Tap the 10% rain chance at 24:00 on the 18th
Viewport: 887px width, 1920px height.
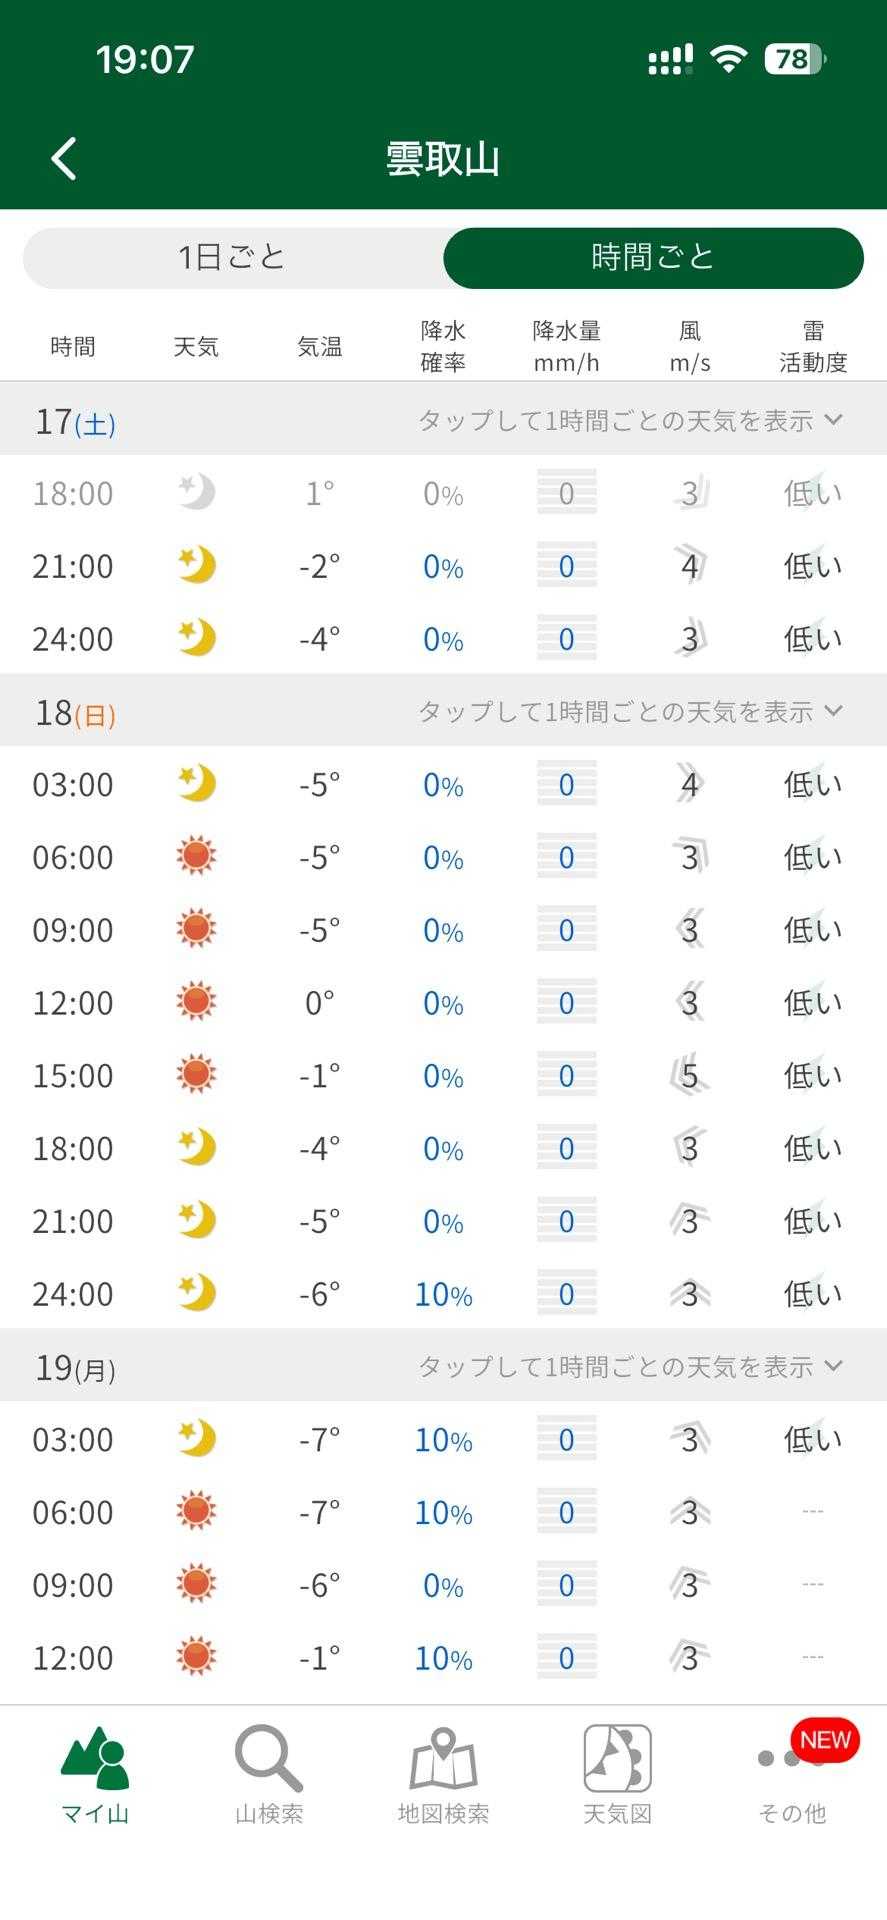coord(443,1294)
